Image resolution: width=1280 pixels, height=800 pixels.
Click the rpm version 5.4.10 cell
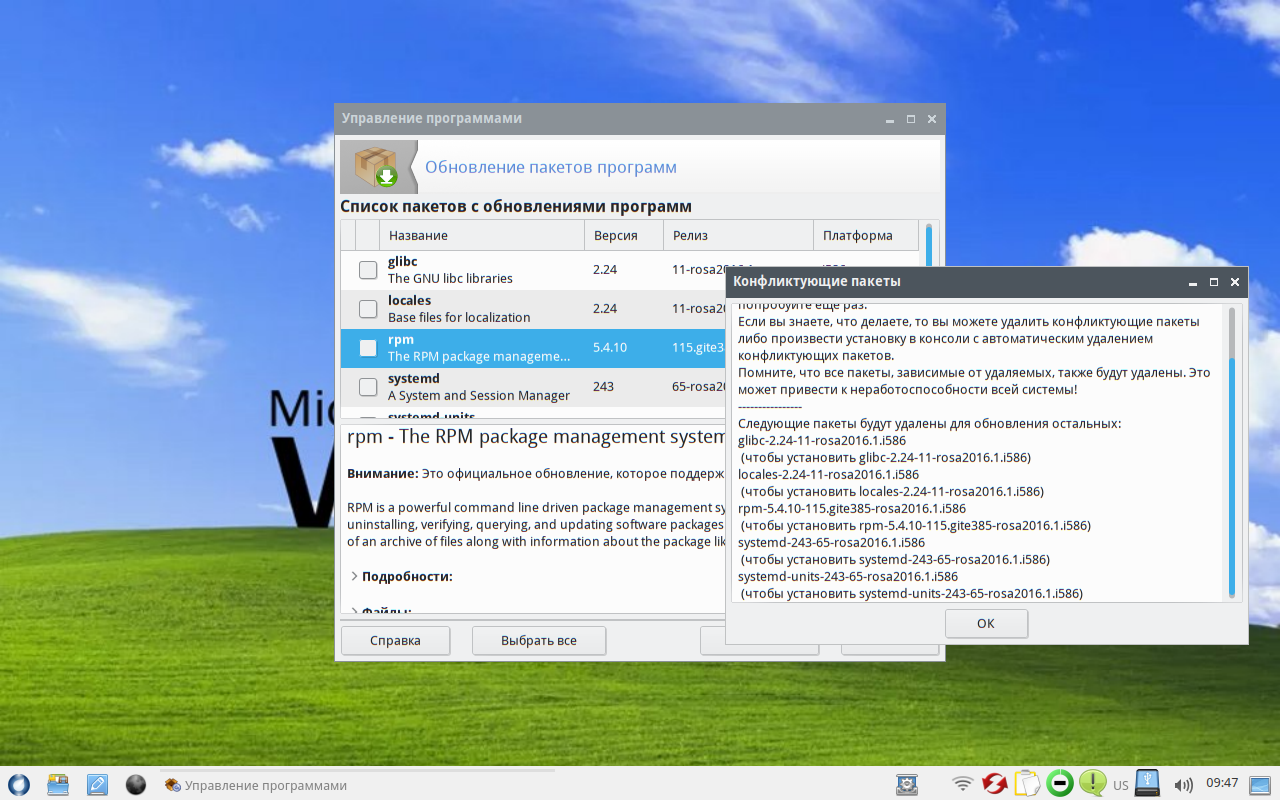tap(610, 348)
